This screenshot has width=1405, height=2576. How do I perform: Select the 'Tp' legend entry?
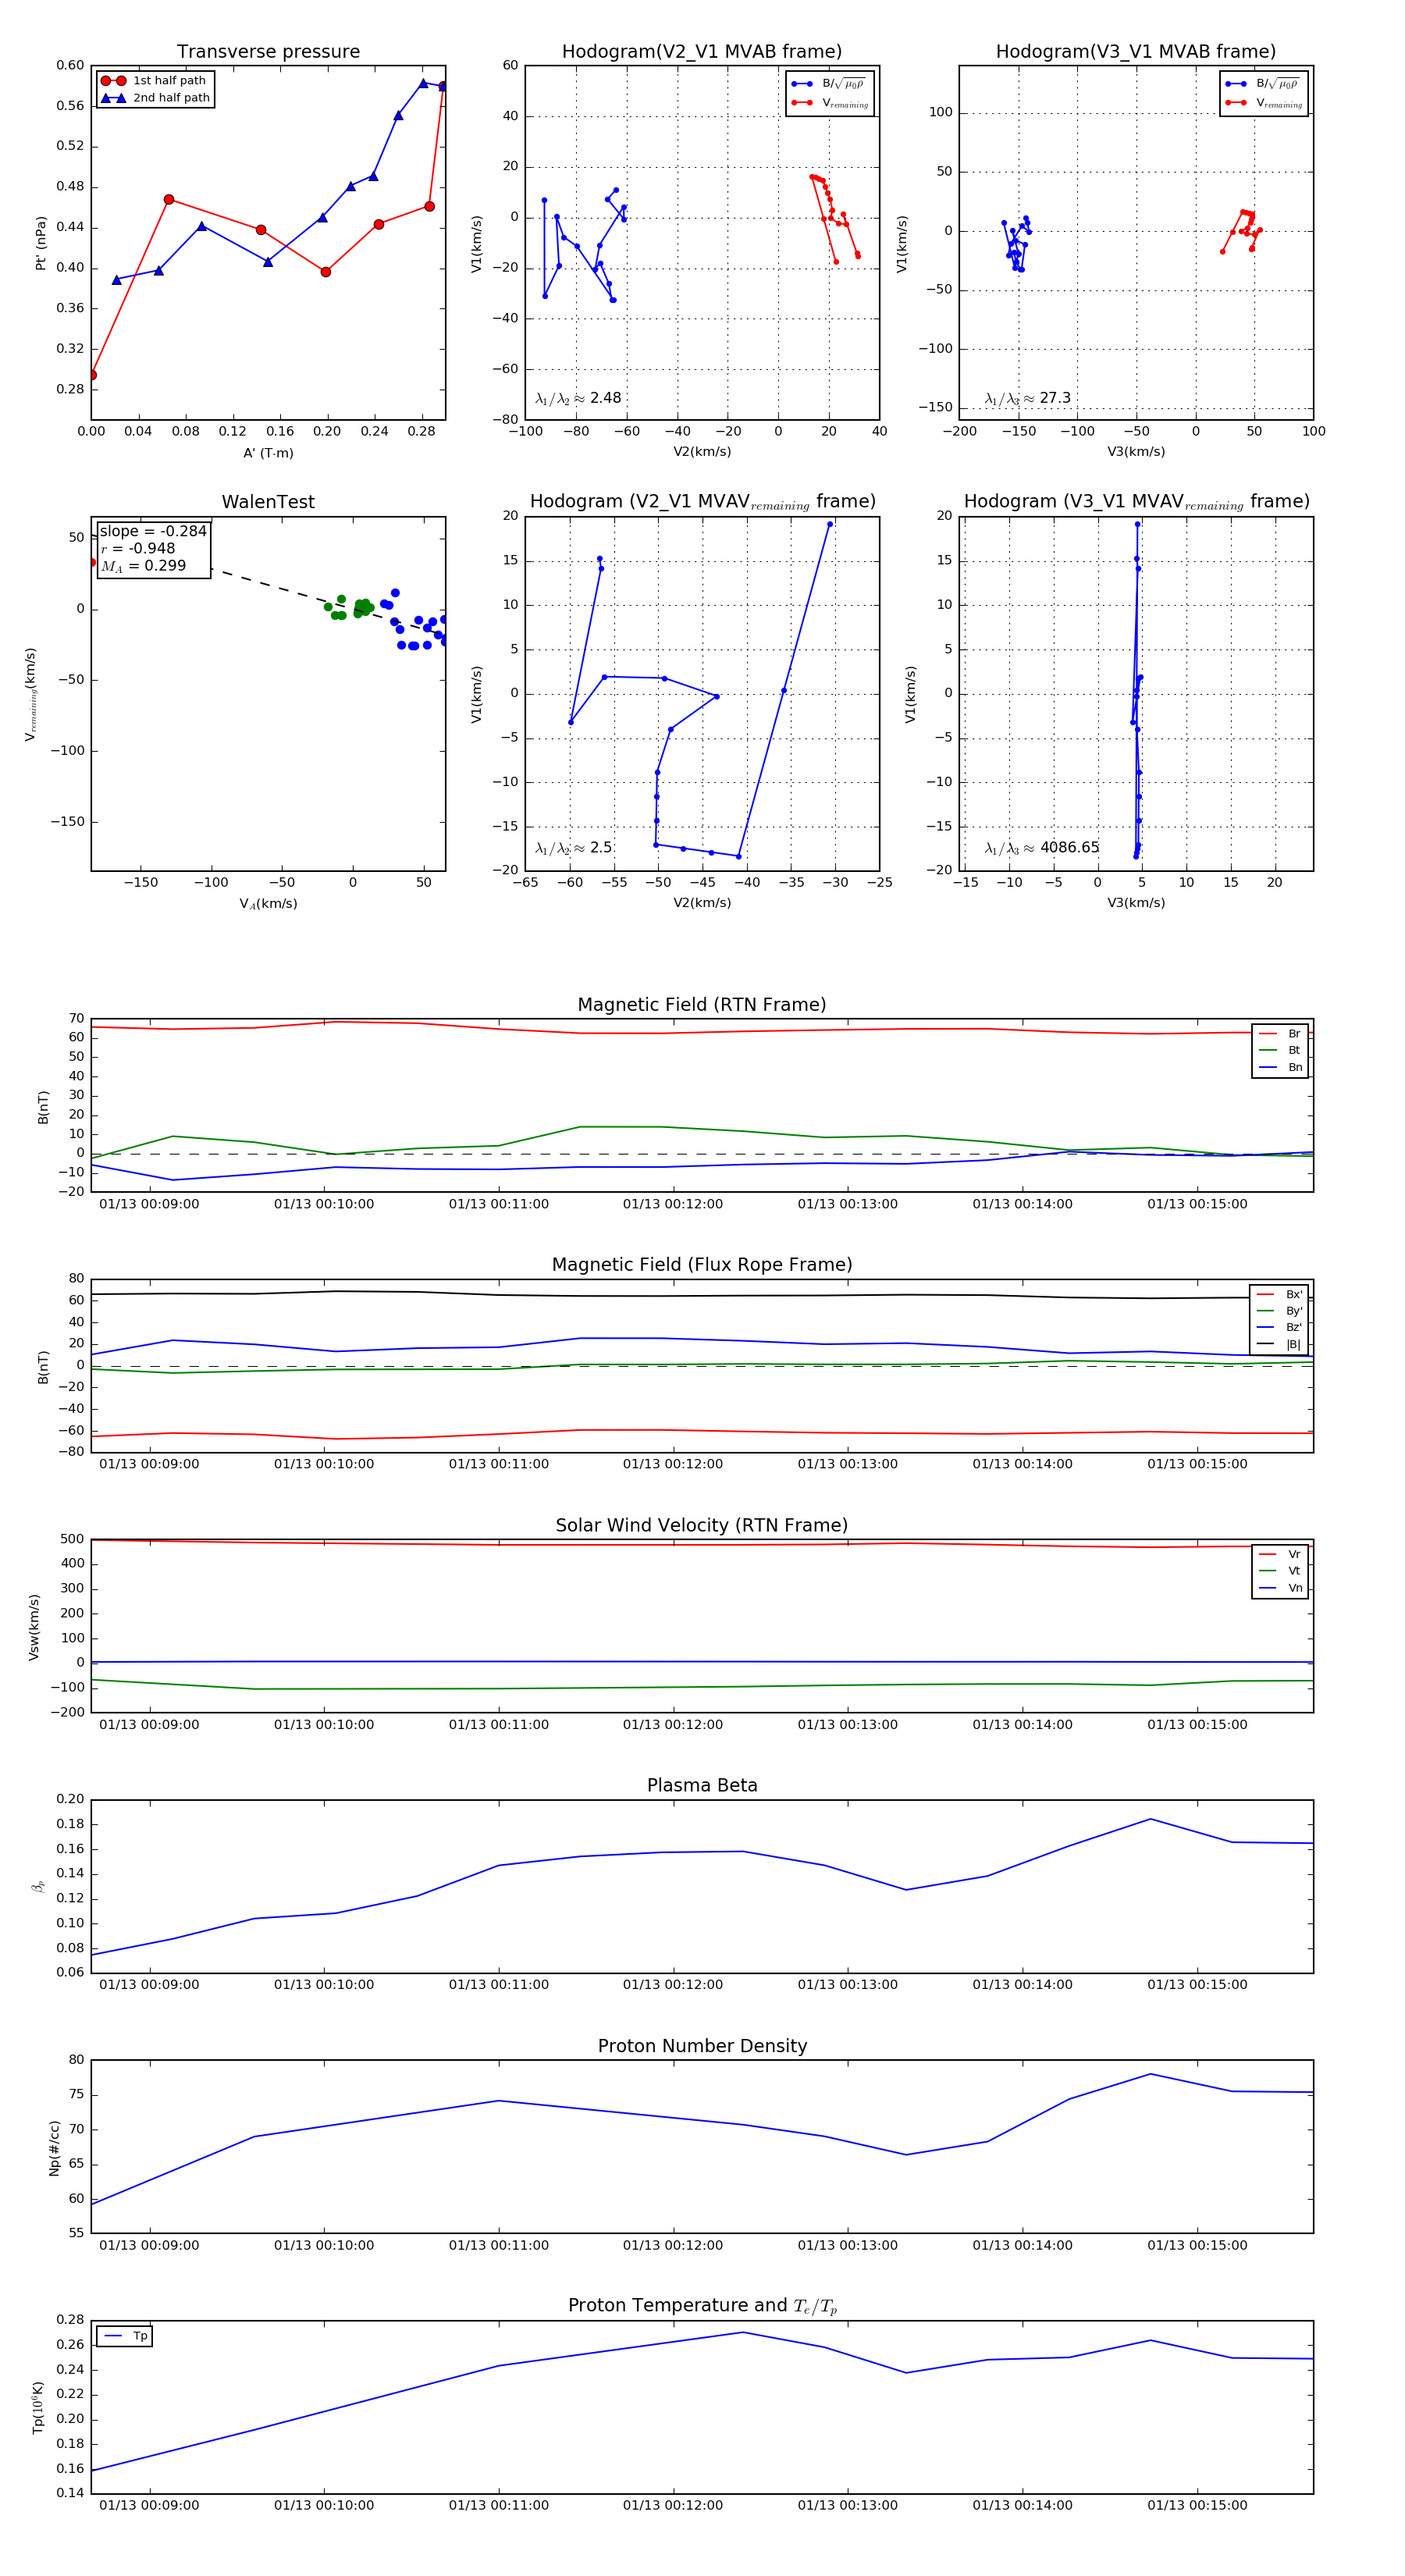coord(126,2336)
